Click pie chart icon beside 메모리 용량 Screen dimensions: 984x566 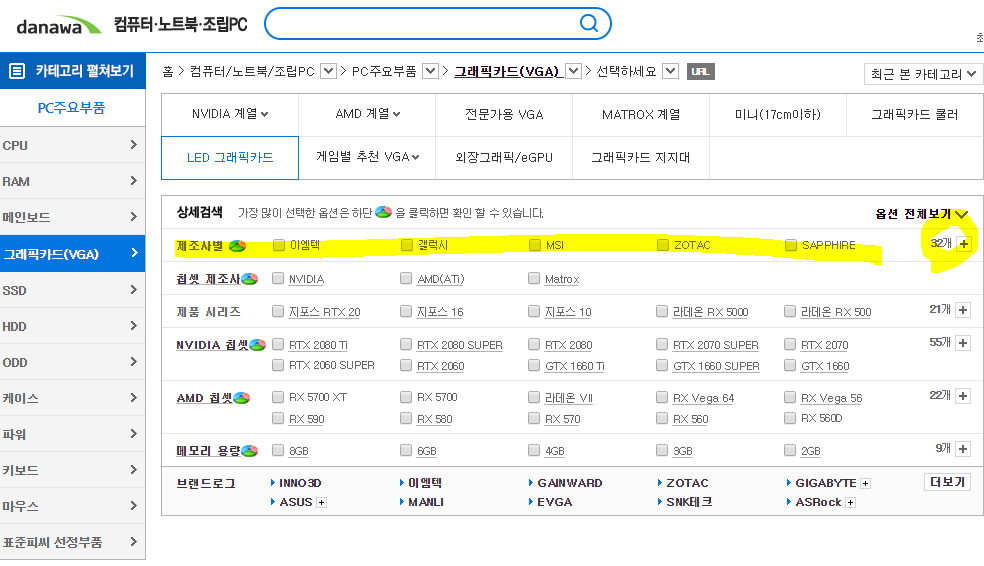[x=250, y=451]
